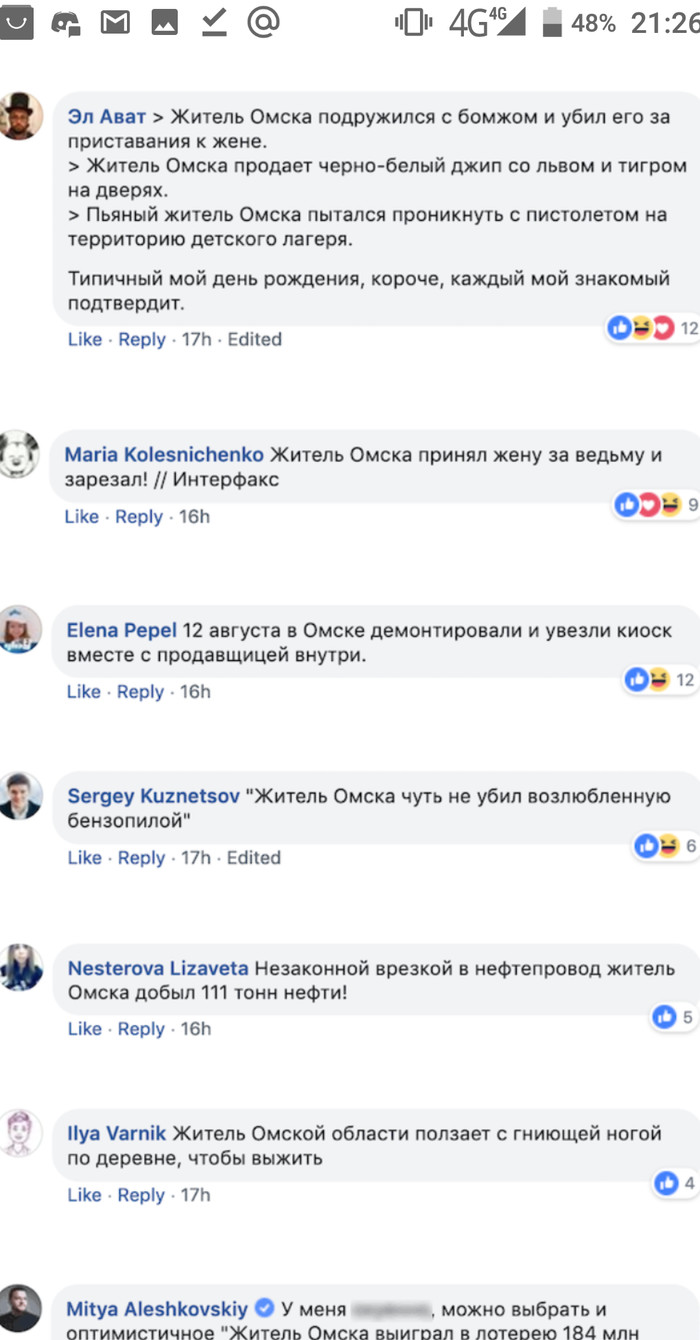Open Эл Ават's profile picture
The height and width of the screenshot is (1340, 700).
point(20,116)
